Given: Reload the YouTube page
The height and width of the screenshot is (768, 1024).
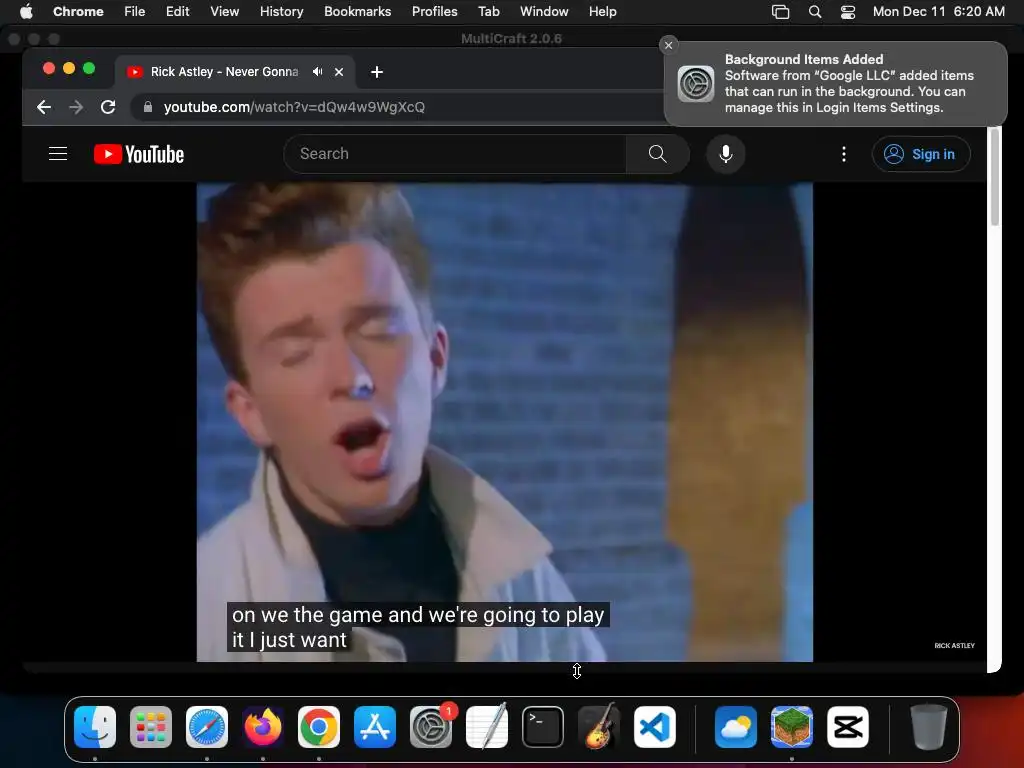Looking at the screenshot, I should coord(108,107).
